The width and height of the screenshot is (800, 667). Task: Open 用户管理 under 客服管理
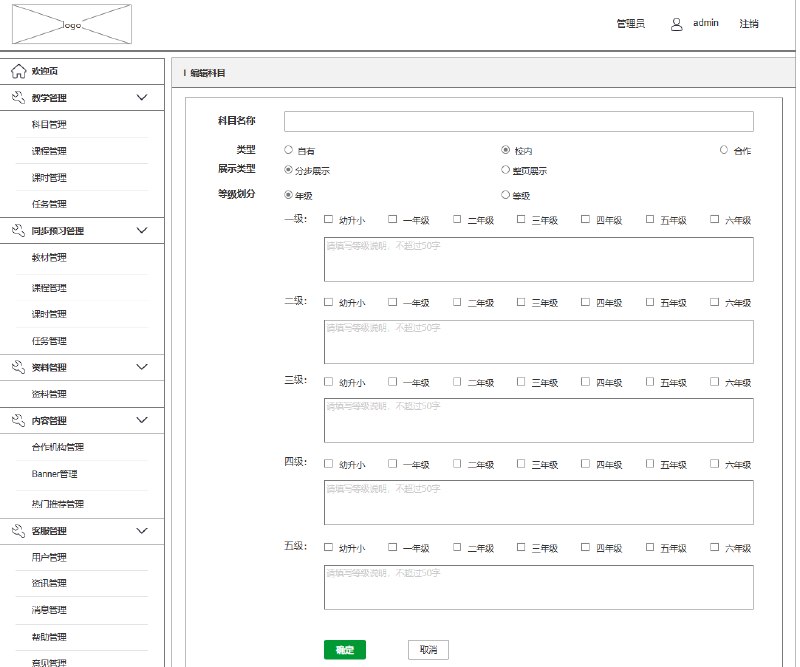49,557
